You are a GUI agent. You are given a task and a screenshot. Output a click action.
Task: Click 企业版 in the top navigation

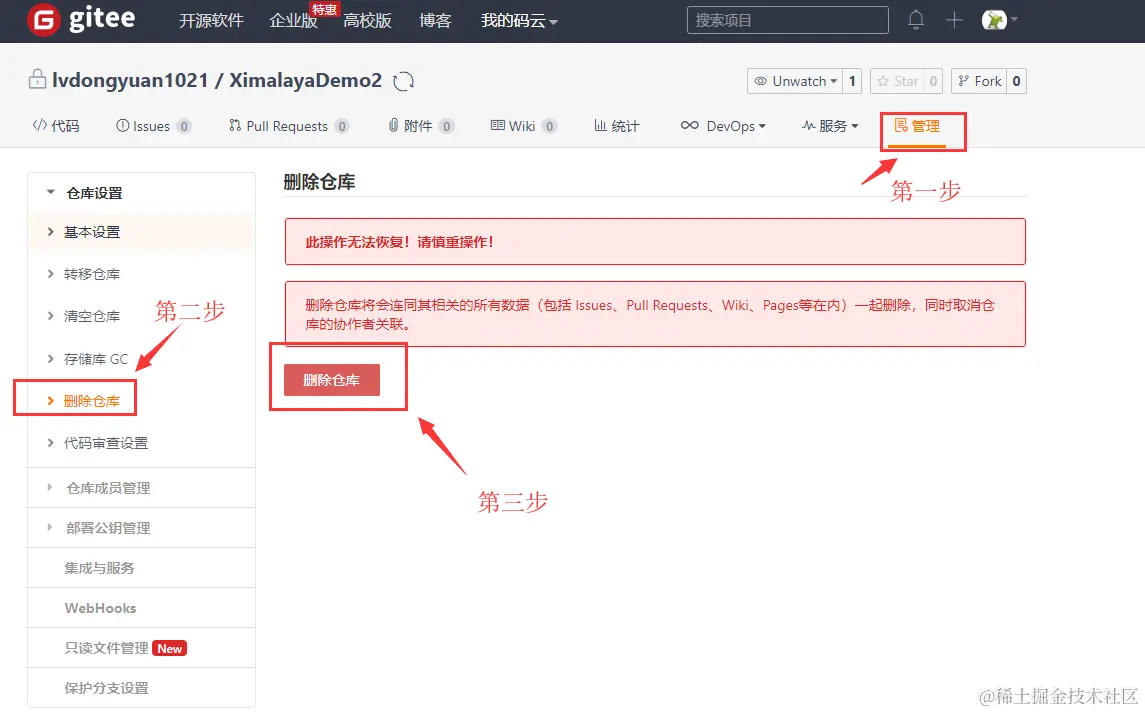(x=294, y=20)
